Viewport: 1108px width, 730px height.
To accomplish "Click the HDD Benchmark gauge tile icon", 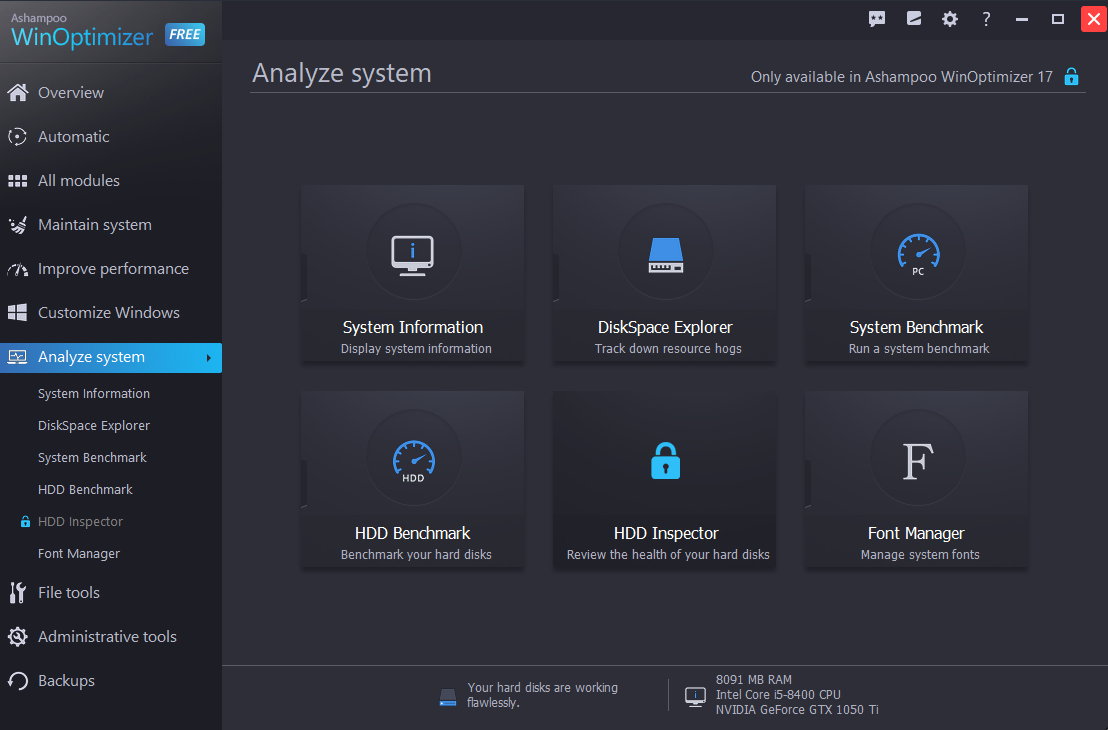I will [x=413, y=461].
